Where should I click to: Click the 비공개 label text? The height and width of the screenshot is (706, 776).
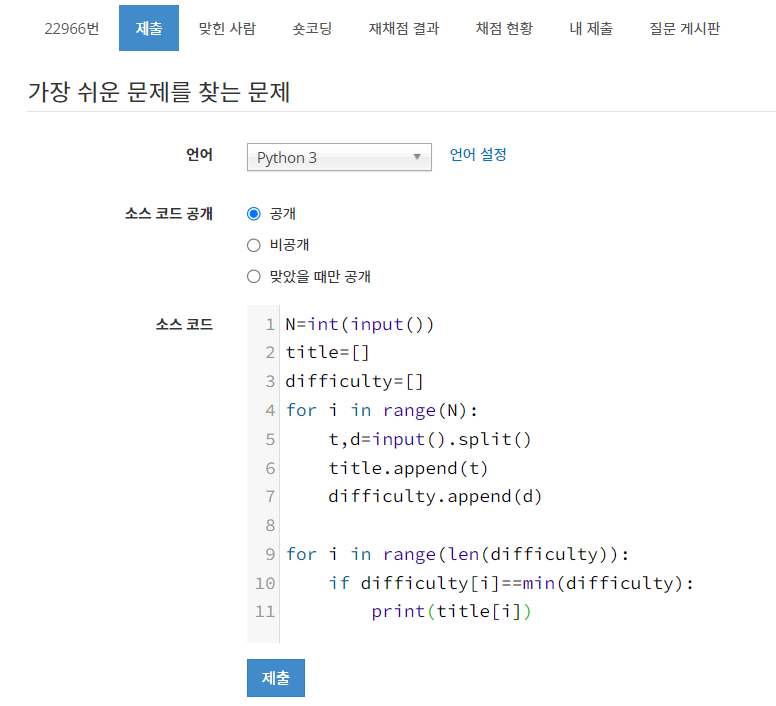(x=290, y=245)
